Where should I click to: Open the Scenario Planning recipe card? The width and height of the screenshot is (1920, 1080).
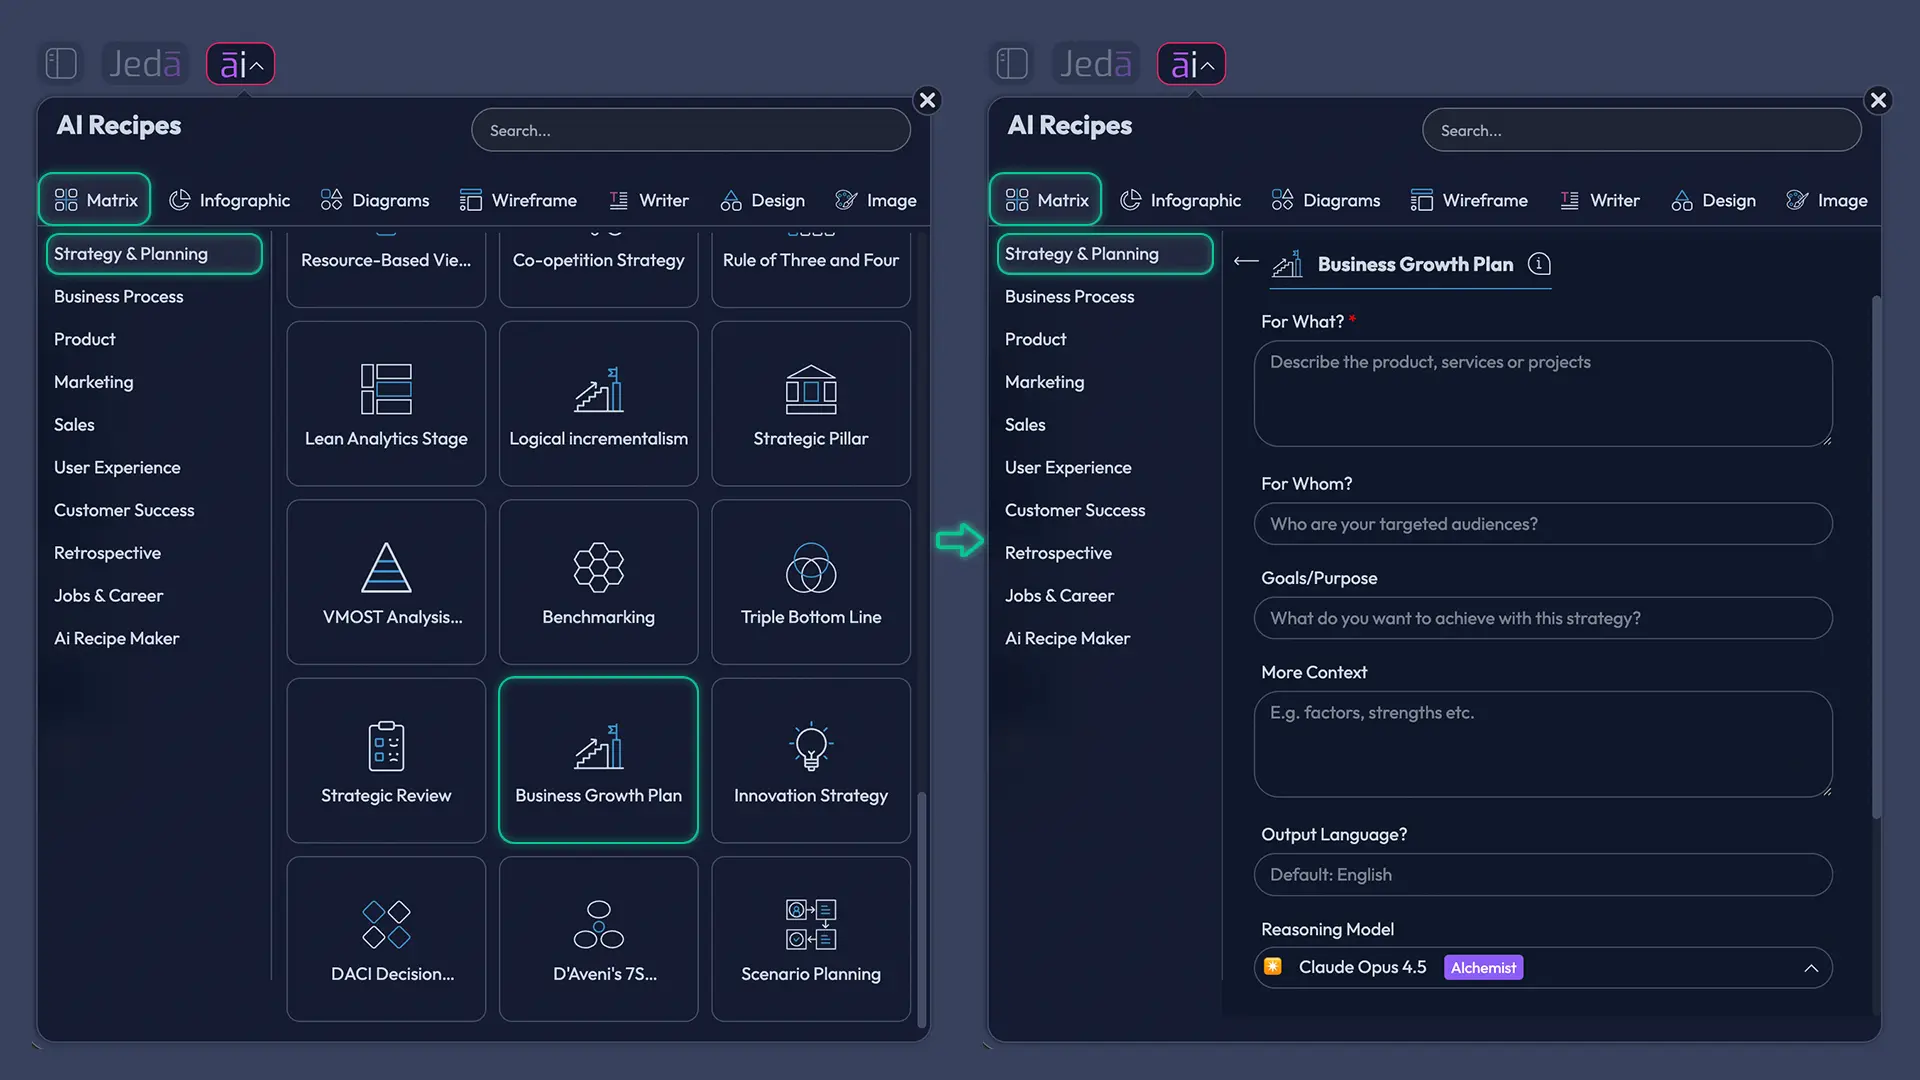pos(811,939)
